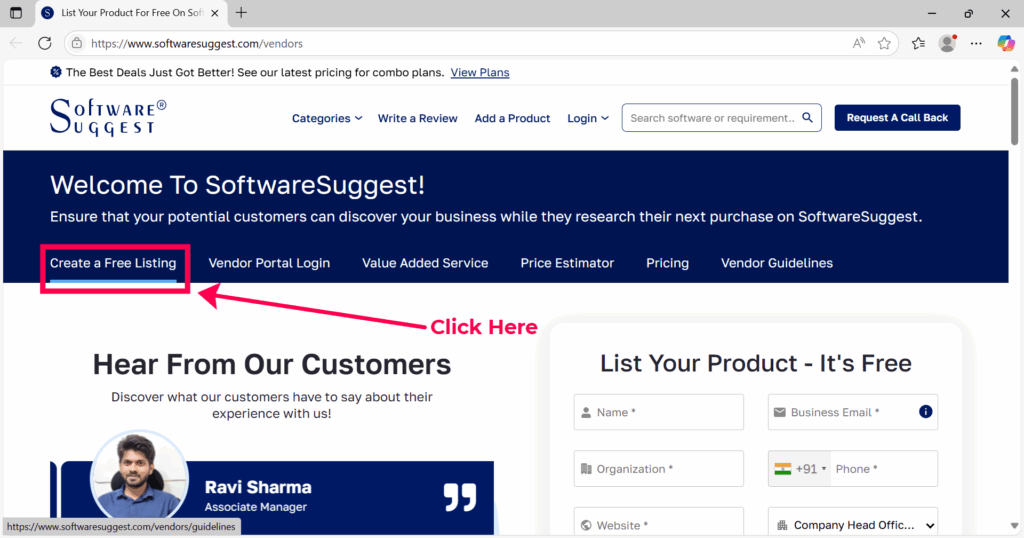Click 'List Your Product - It's Free' heading
Image resolution: width=1024 pixels, height=538 pixels.
pos(756,363)
